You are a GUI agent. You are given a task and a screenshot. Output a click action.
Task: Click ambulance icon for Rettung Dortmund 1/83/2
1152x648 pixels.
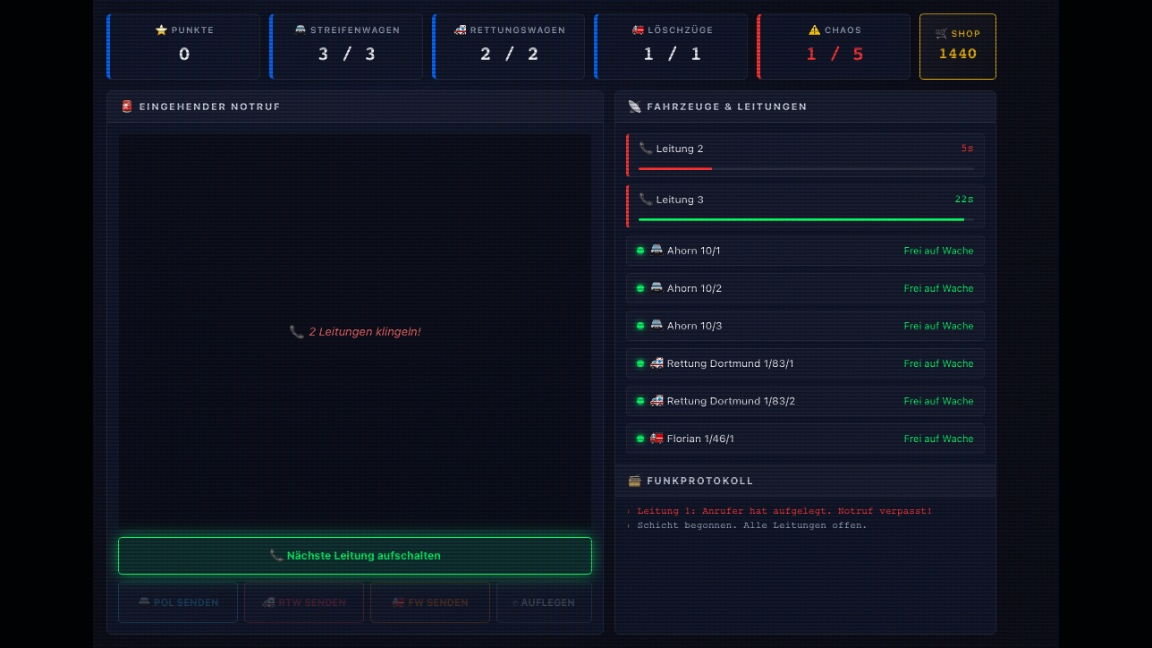657,400
